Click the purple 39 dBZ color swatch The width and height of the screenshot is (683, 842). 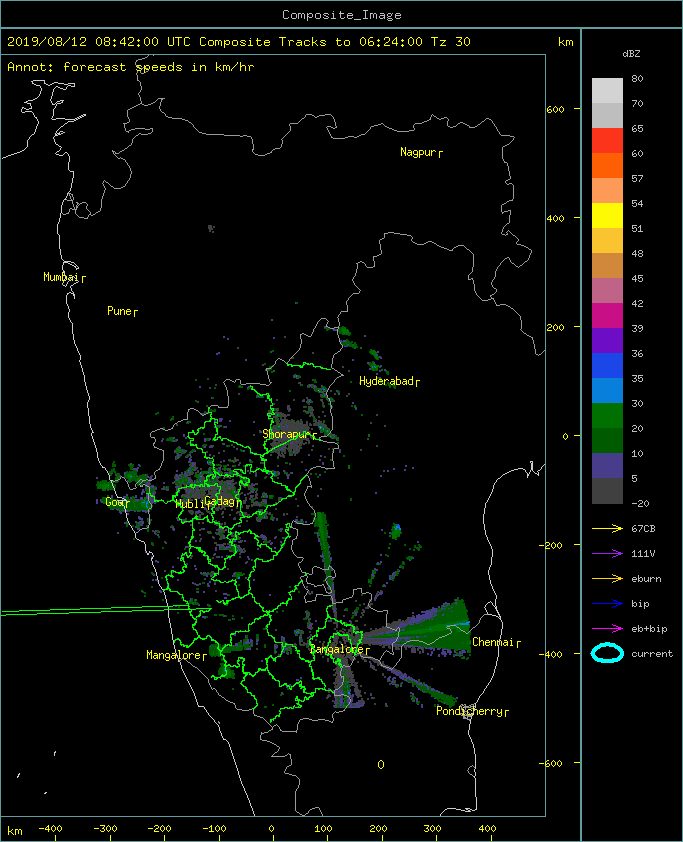click(x=607, y=340)
